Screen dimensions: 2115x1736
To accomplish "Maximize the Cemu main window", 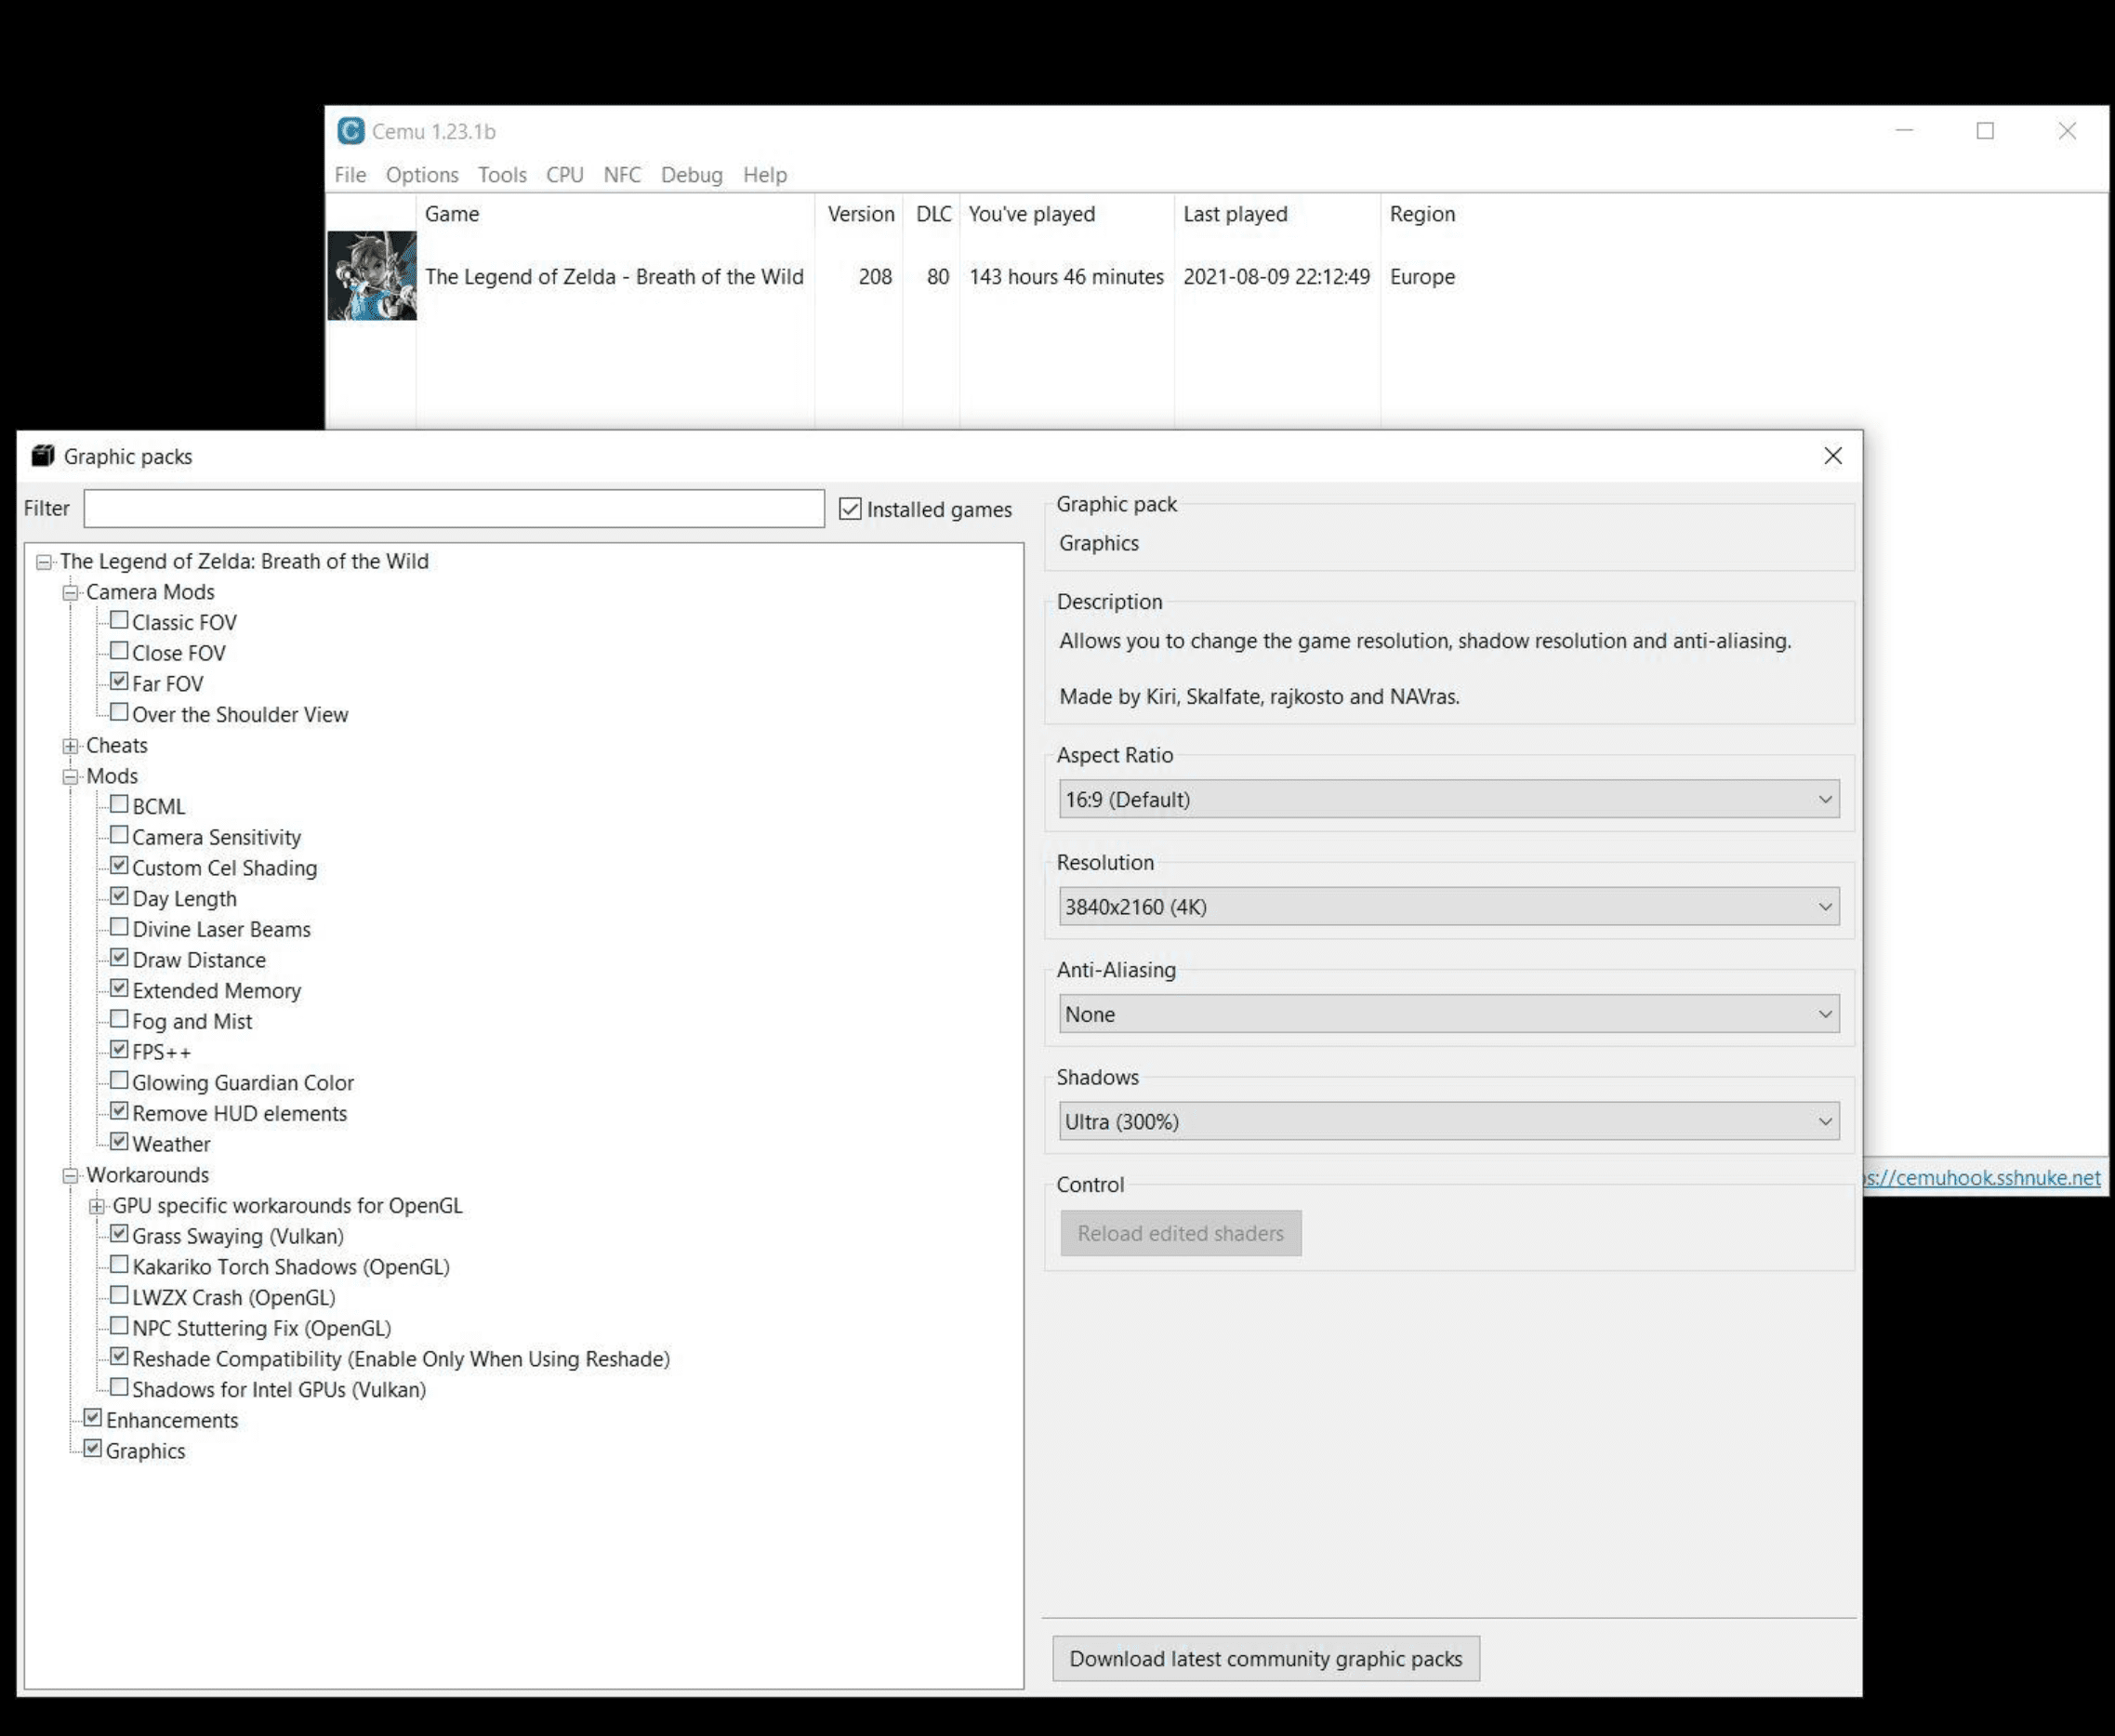I will pos(1985,131).
